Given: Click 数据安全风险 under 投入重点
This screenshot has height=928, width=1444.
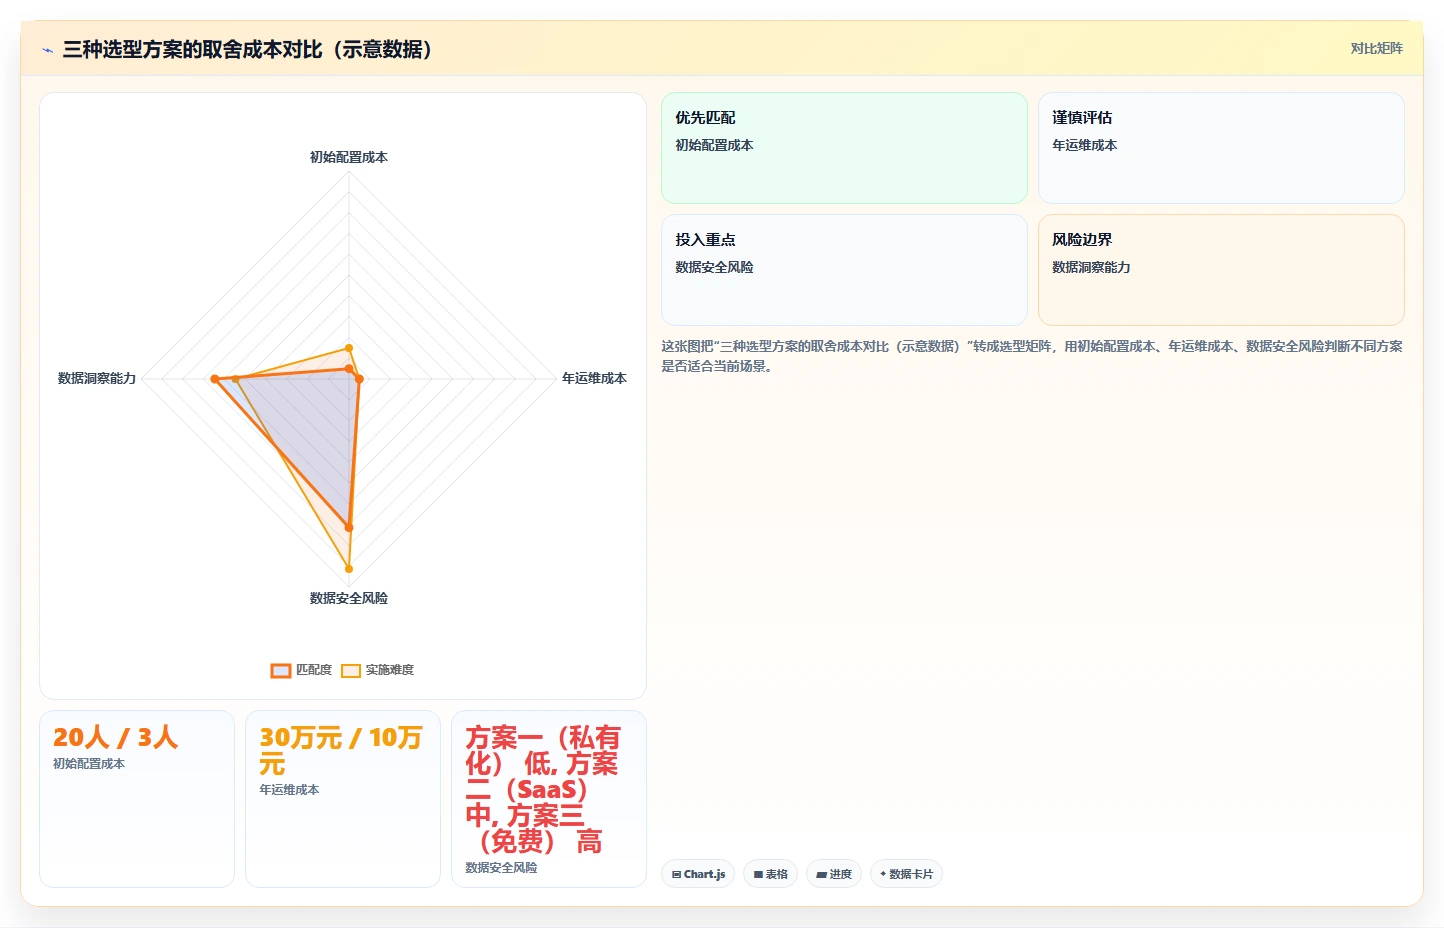Looking at the screenshot, I should coord(714,267).
